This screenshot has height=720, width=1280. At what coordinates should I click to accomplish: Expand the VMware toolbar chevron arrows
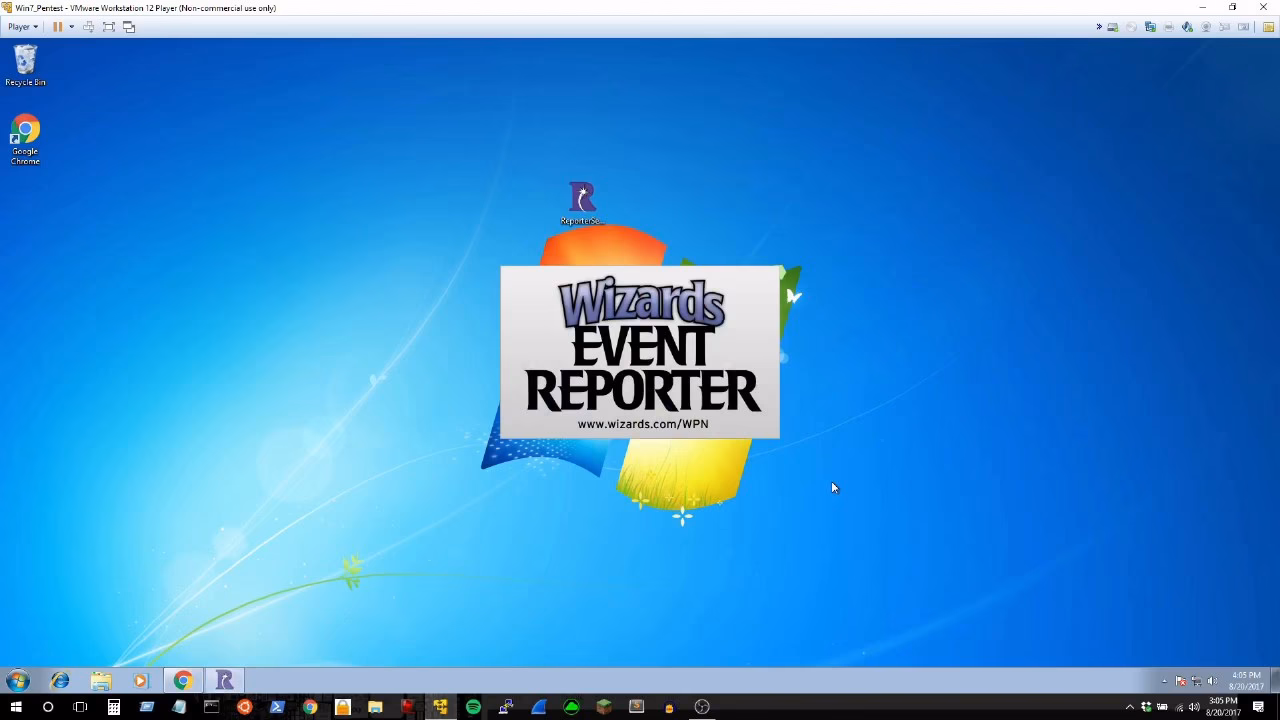click(x=1099, y=27)
